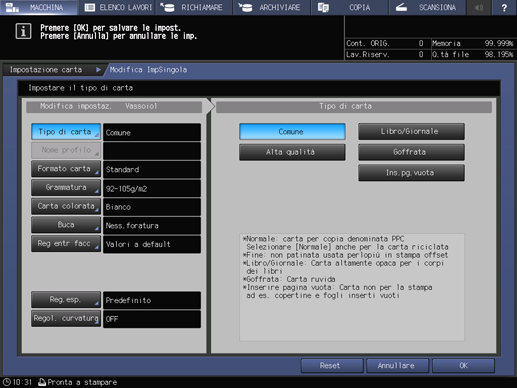Click the Reset button
The width and height of the screenshot is (517, 388).
332,366
